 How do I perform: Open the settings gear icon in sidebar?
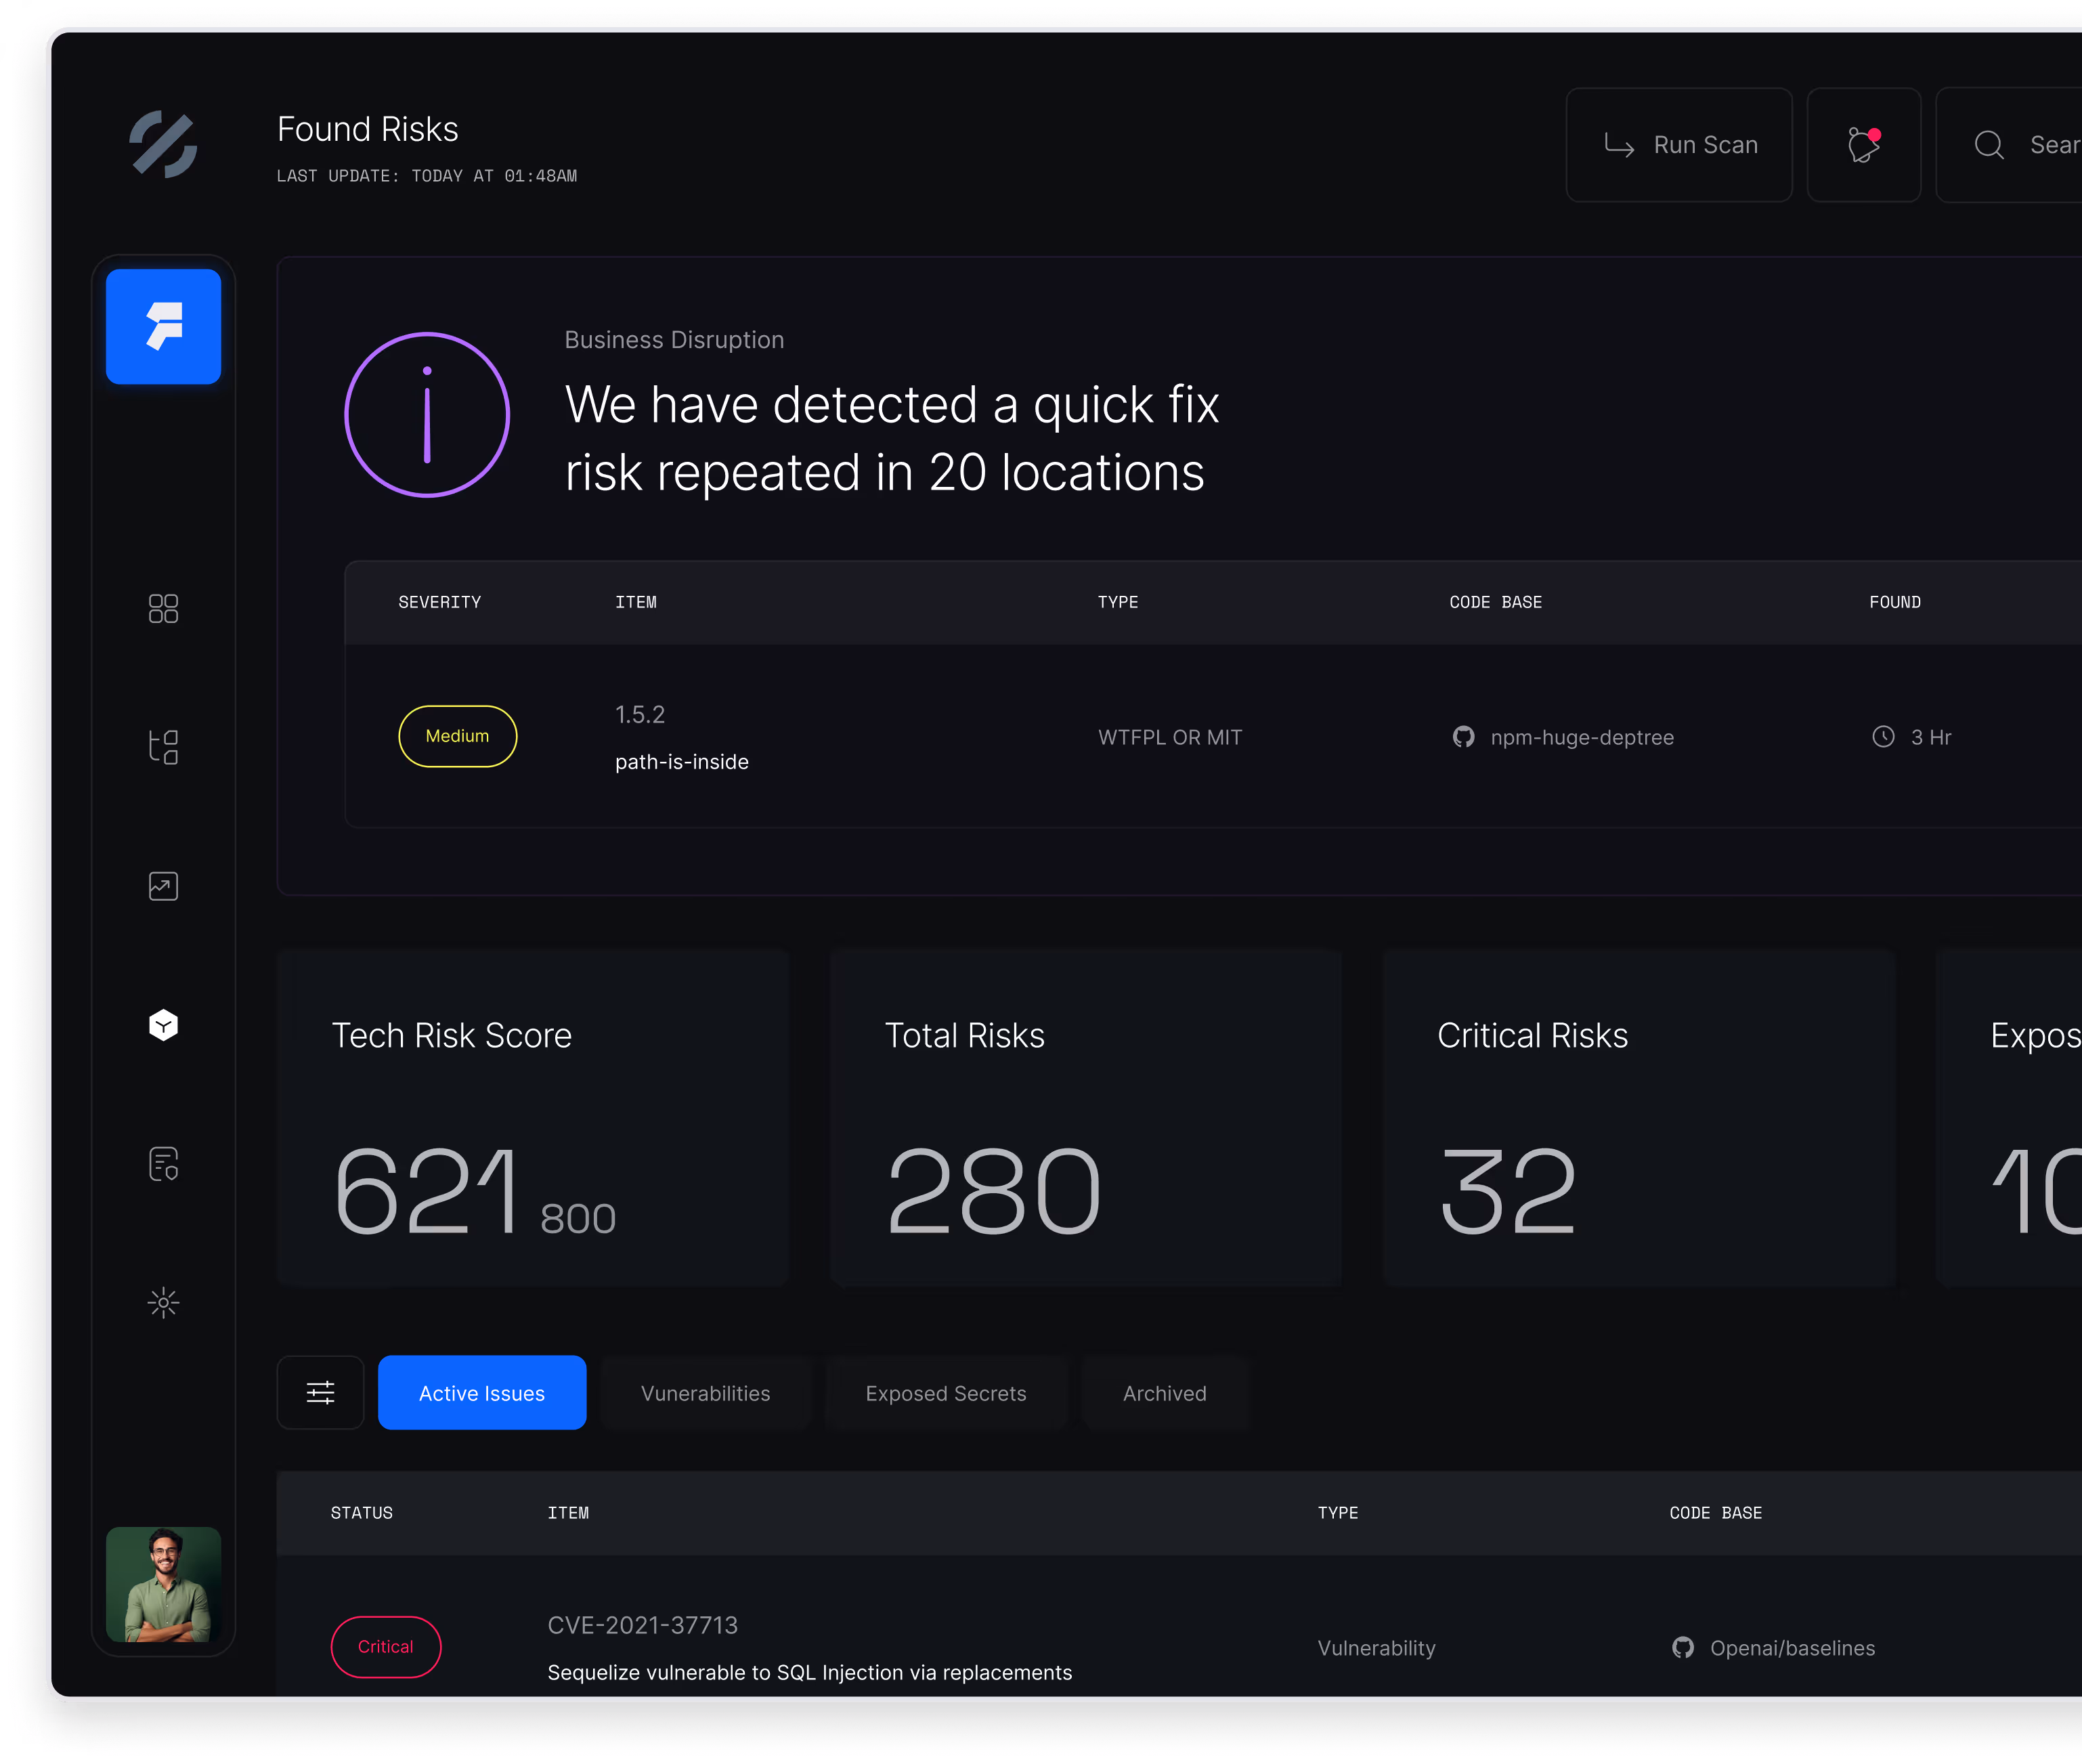tap(163, 1303)
